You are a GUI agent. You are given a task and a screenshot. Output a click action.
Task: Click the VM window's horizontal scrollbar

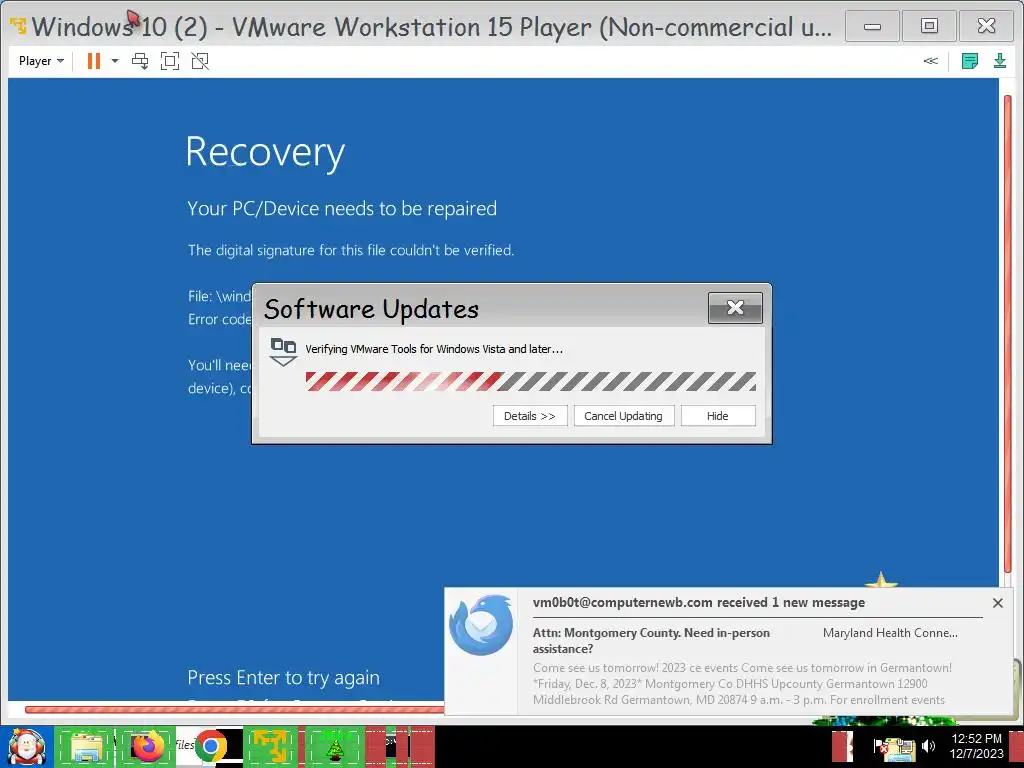[x=234, y=709]
